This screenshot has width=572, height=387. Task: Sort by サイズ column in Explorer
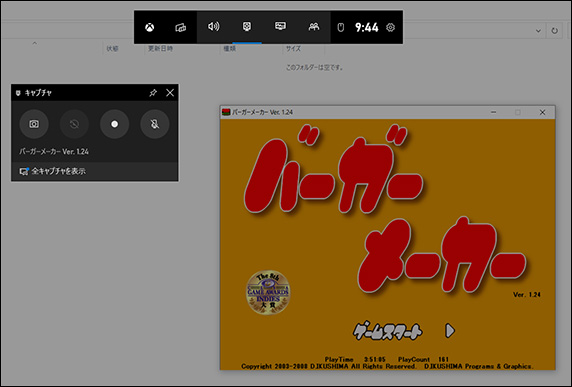pyautogui.click(x=293, y=49)
